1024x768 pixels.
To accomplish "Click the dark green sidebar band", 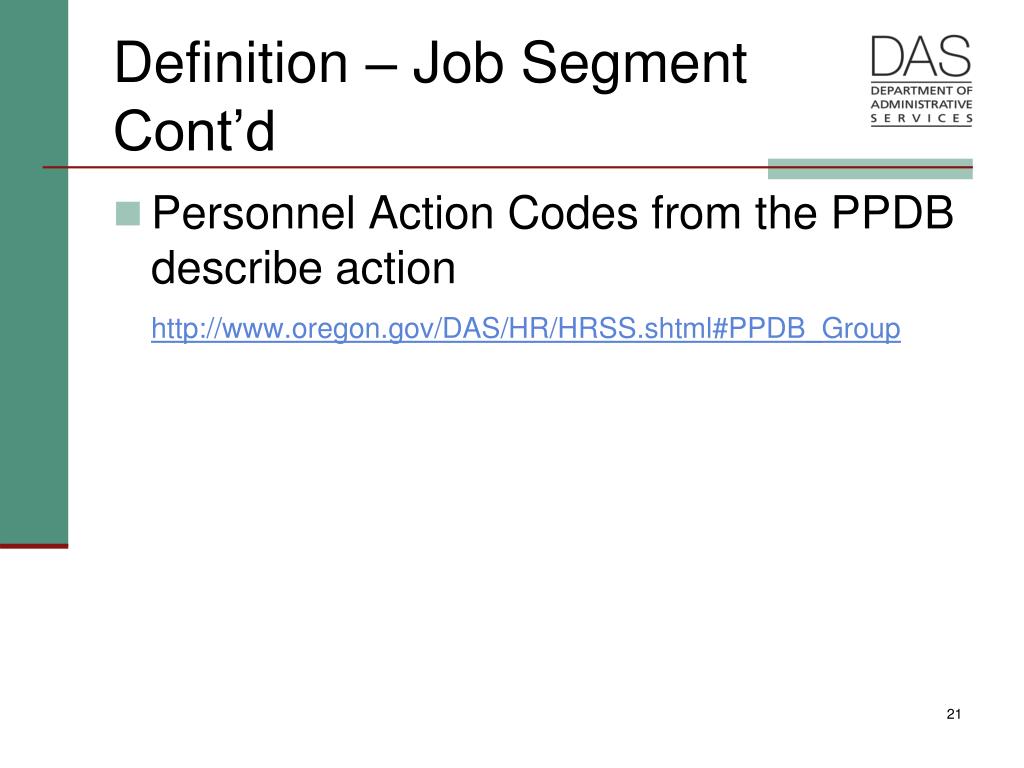I will coord(34,271).
